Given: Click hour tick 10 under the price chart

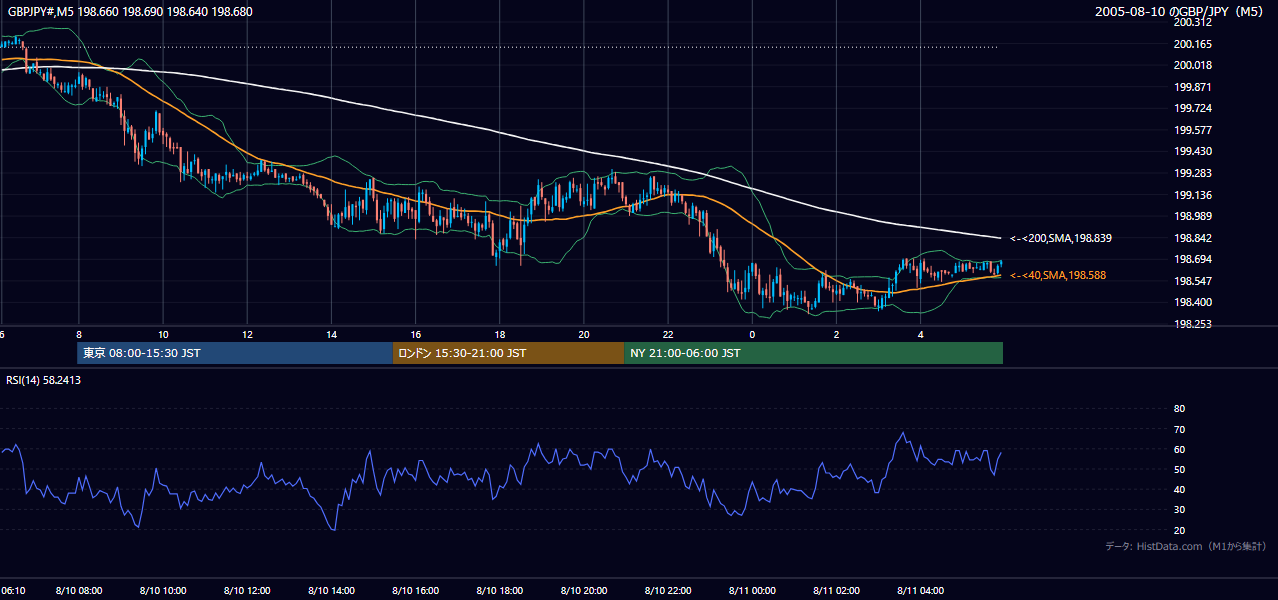Looking at the screenshot, I should click(163, 335).
